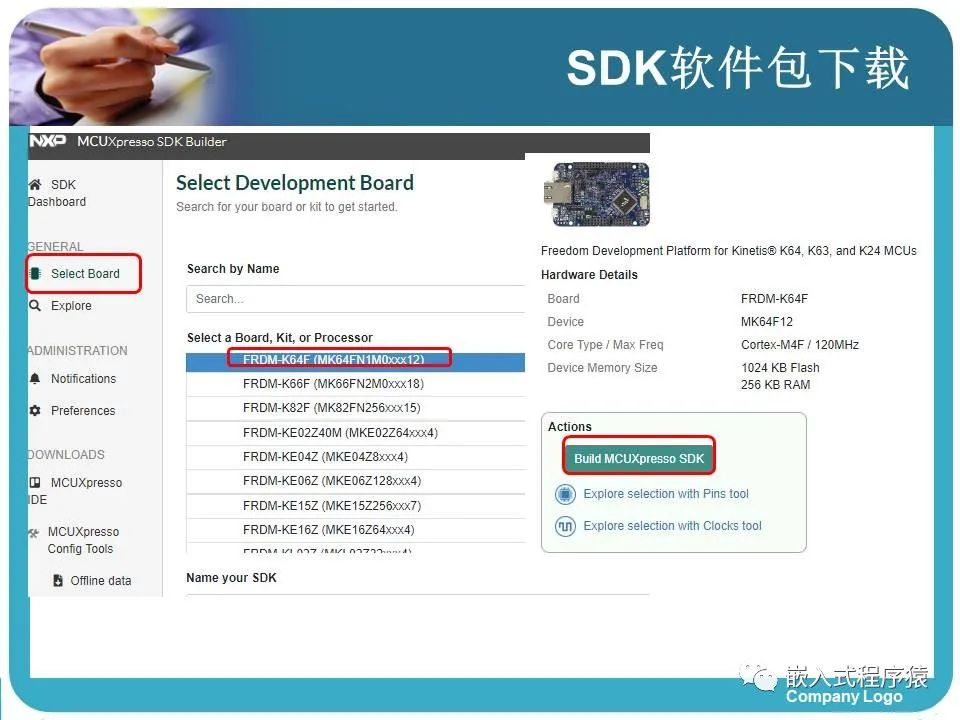Viewport: 960px width, 720px height.
Task: Click the Clocks tool icon
Action: 565,526
